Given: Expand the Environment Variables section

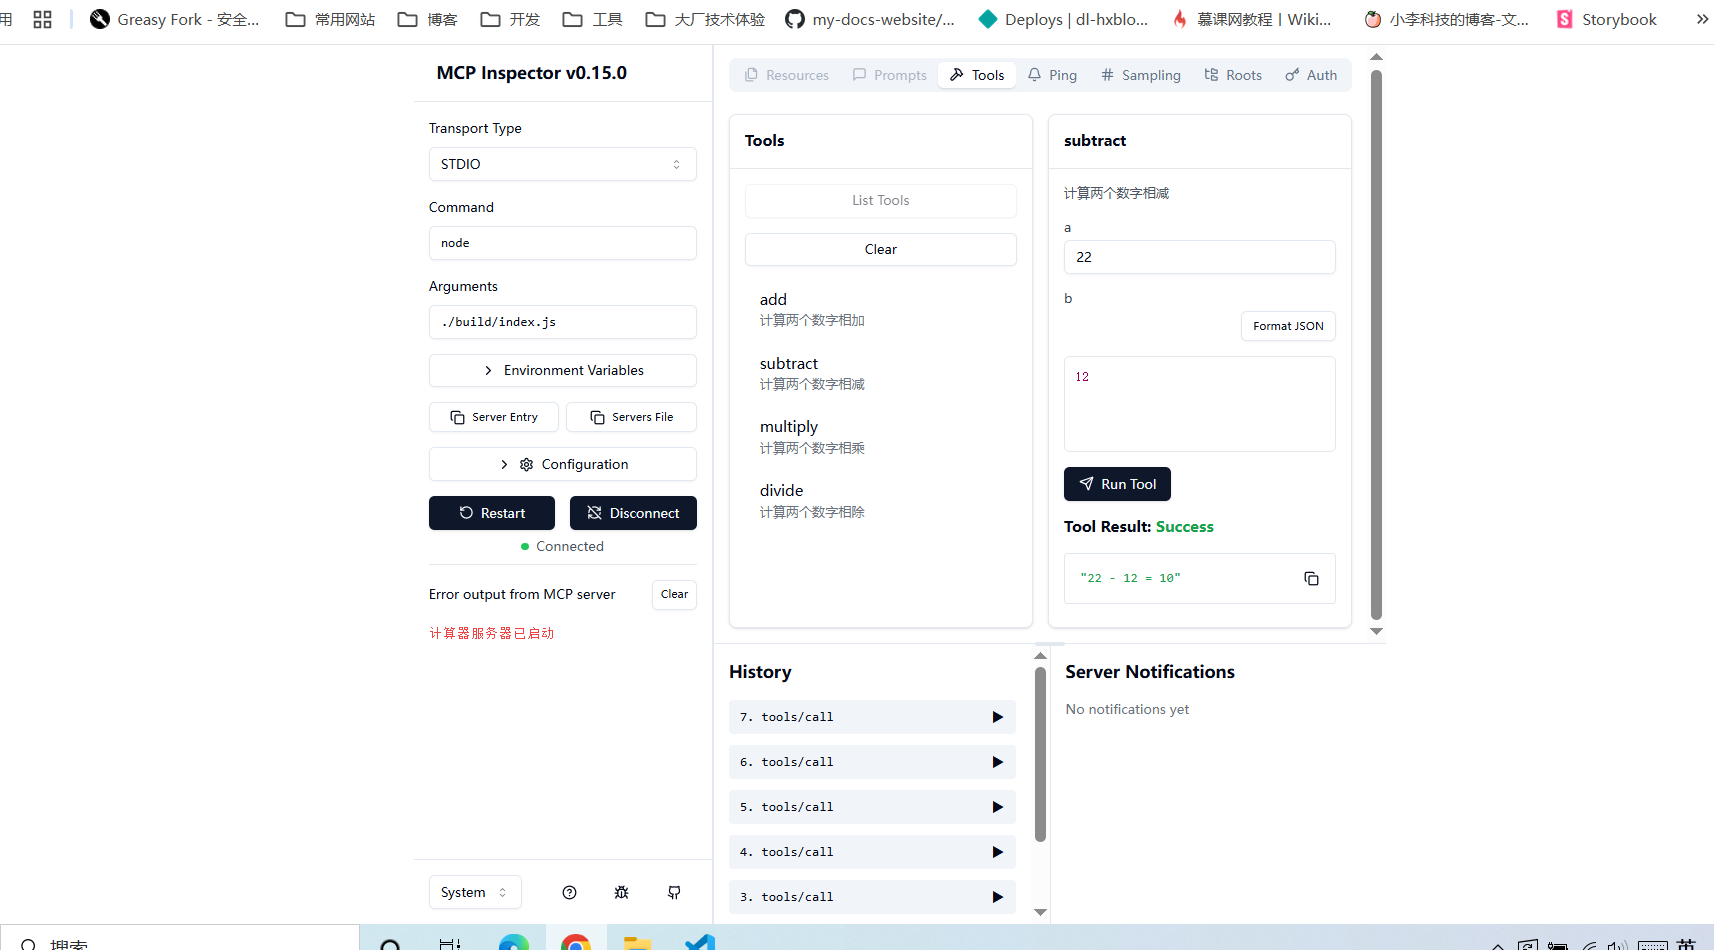Looking at the screenshot, I should (x=562, y=370).
